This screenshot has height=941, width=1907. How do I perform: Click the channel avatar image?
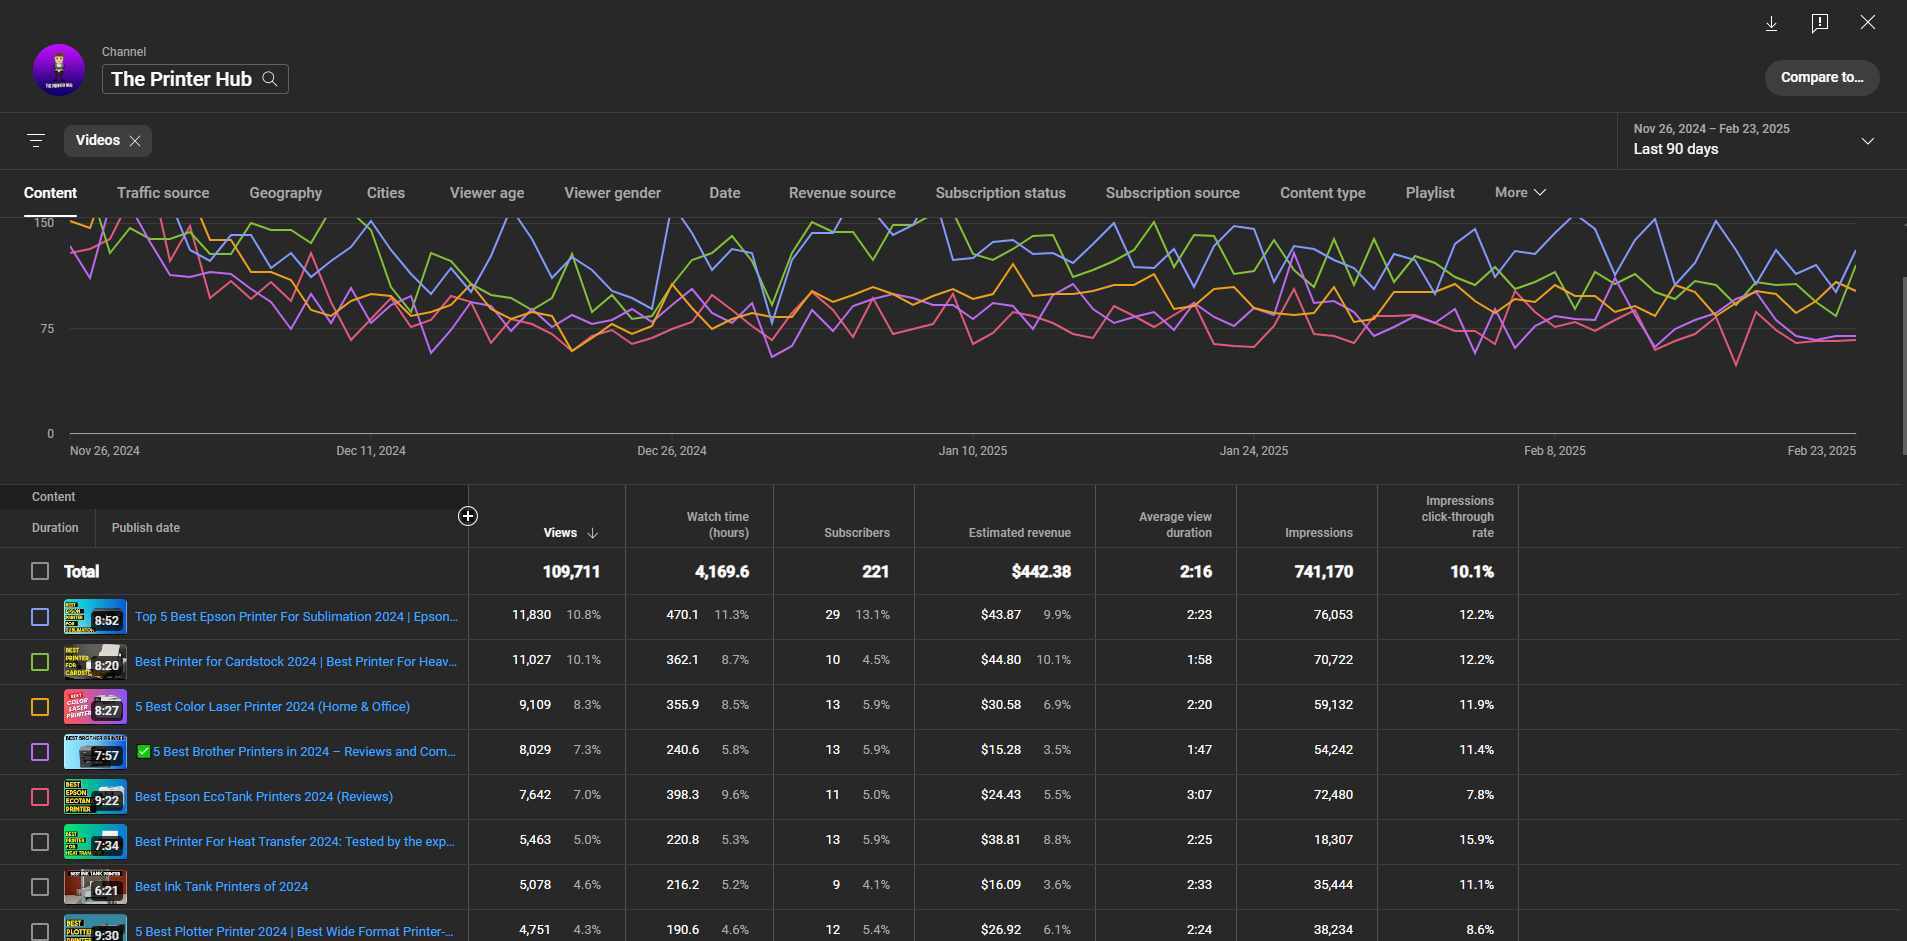(x=59, y=70)
